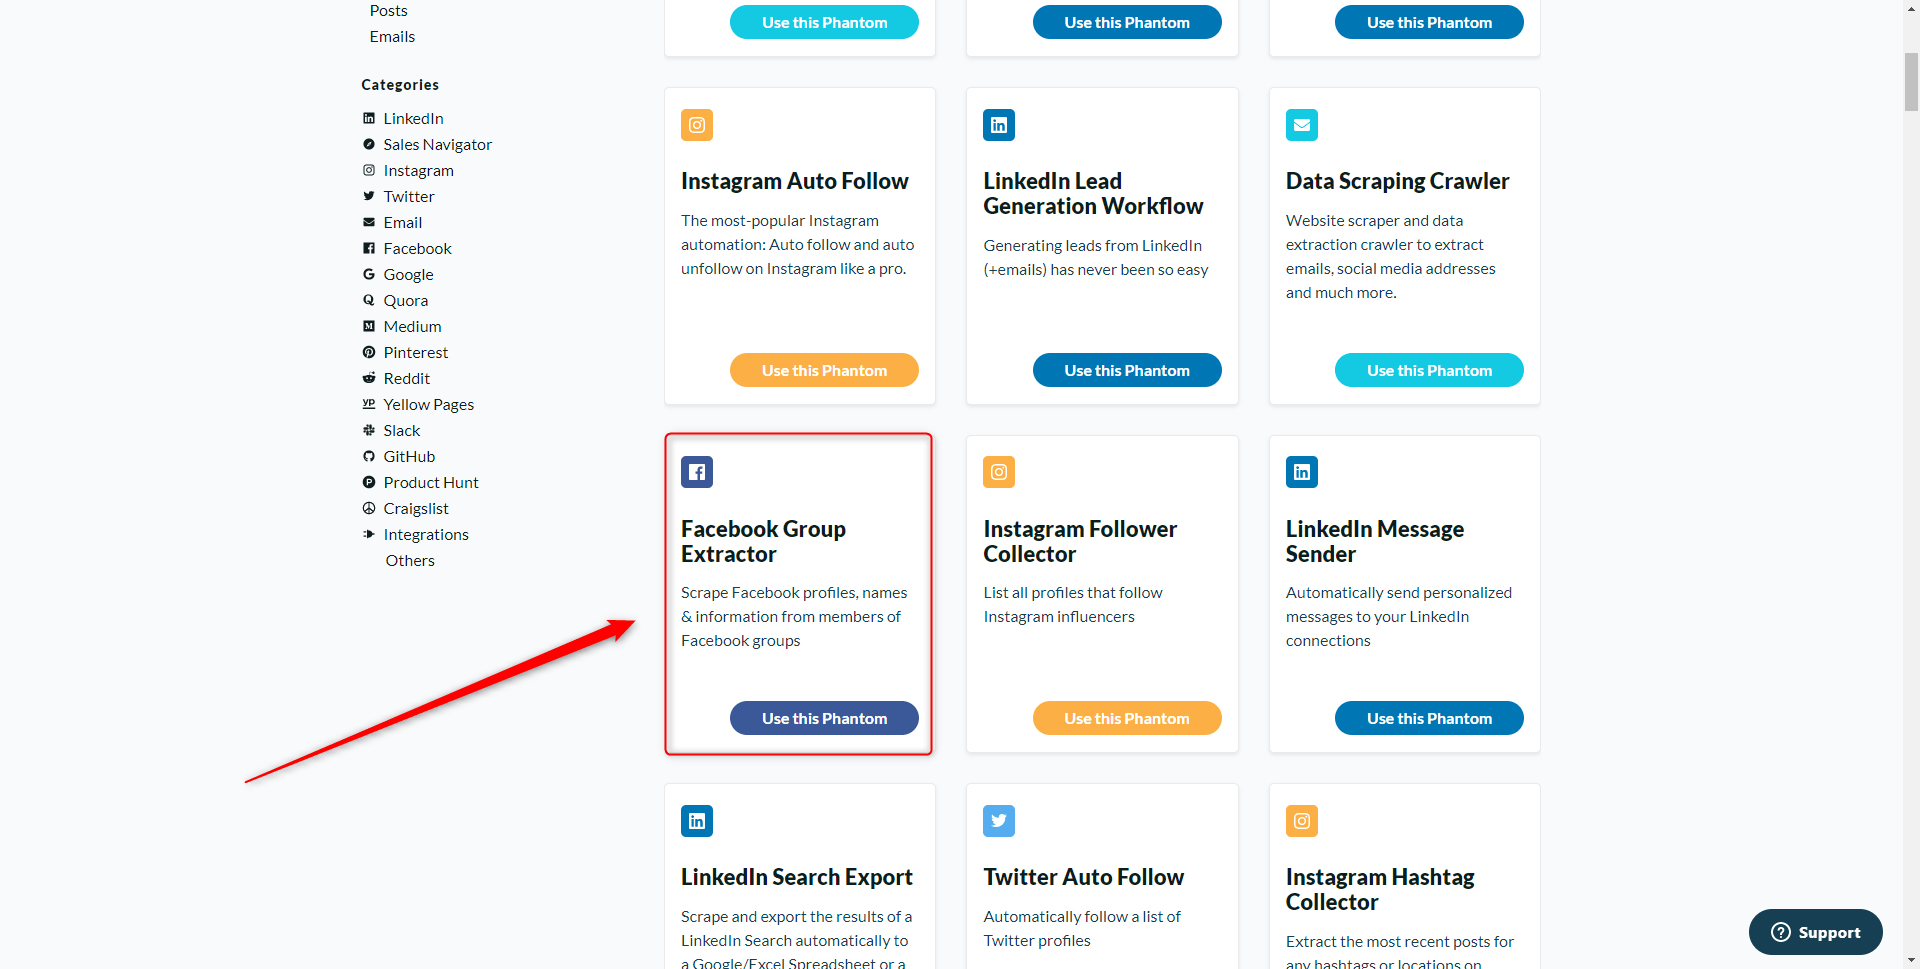The width and height of the screenshot is (1920, 969).
Task: Click the scrollbar down arrow
Action: (1911, 961)
